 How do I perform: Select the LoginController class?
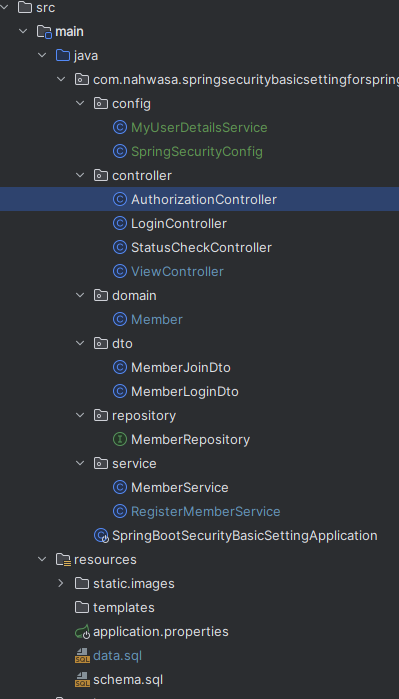(x=179, y=223)
